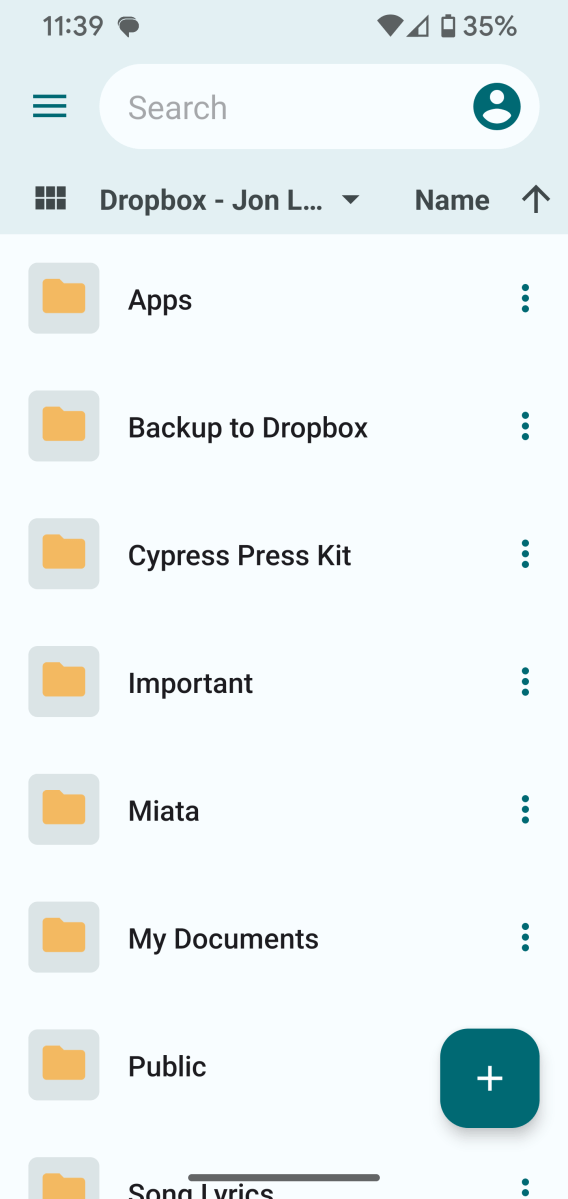This screenshot has height=1199, width=568.
Task: Open more options for Important folder
Action: coord(525,681)
